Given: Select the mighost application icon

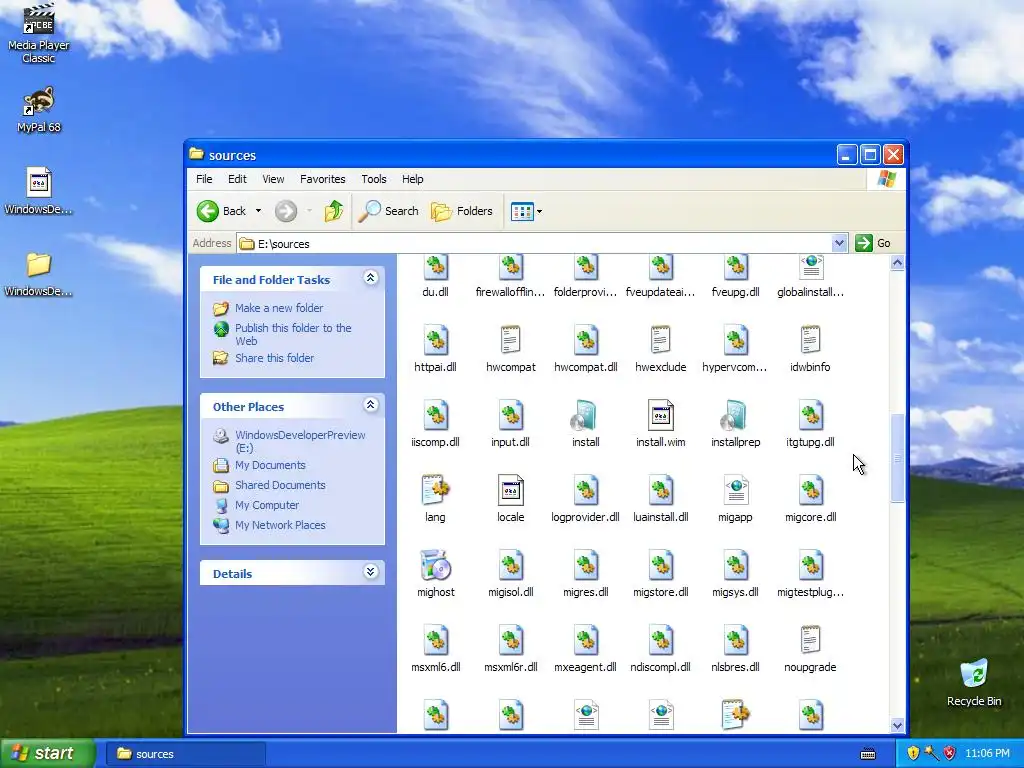Looking at the screenshot, I should point(436,566).
